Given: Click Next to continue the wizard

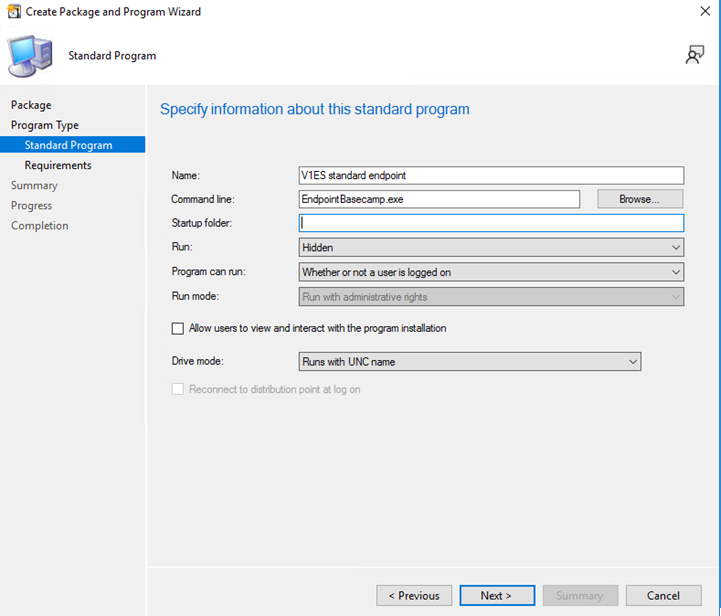Looking at the screenshot, I should point(497,596).
